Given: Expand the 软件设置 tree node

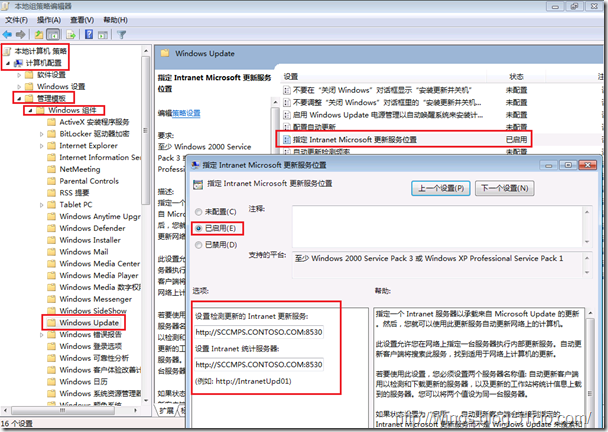Looking at the screenshot, I should 19,75.
